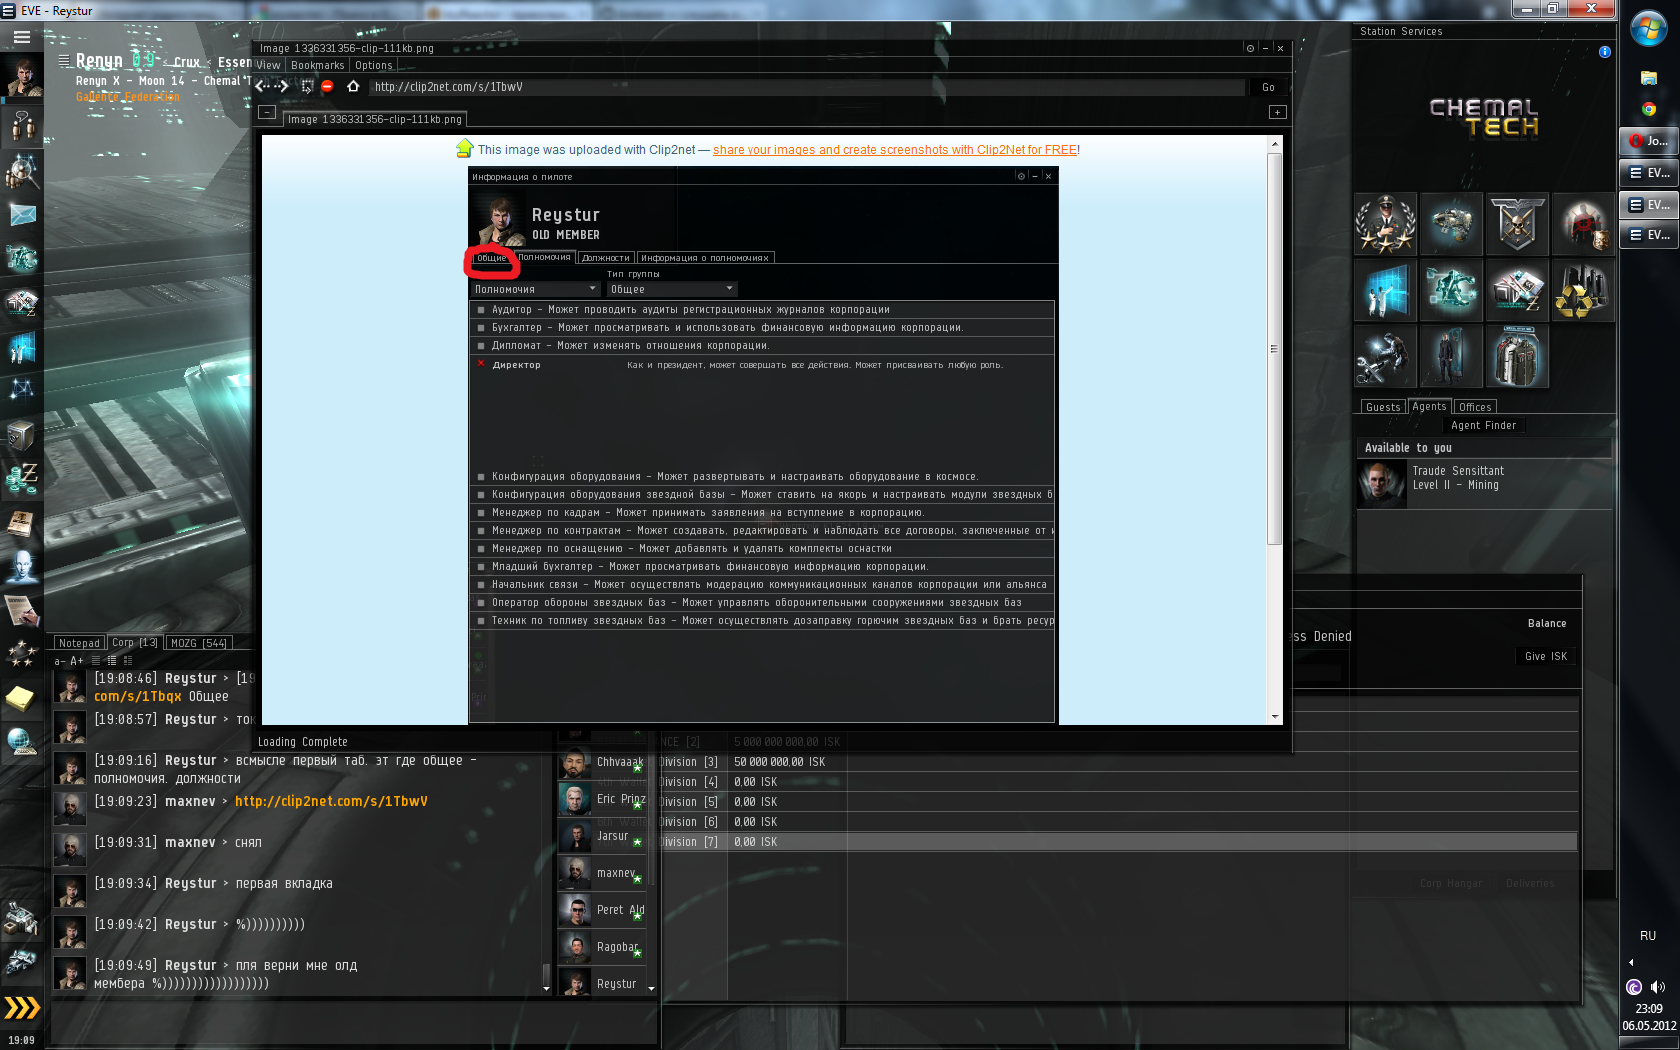The image size is (1680, 1050).
Task: Open the in-game browser globe icon
Action: pyautogui.click(x=22, y=742)
